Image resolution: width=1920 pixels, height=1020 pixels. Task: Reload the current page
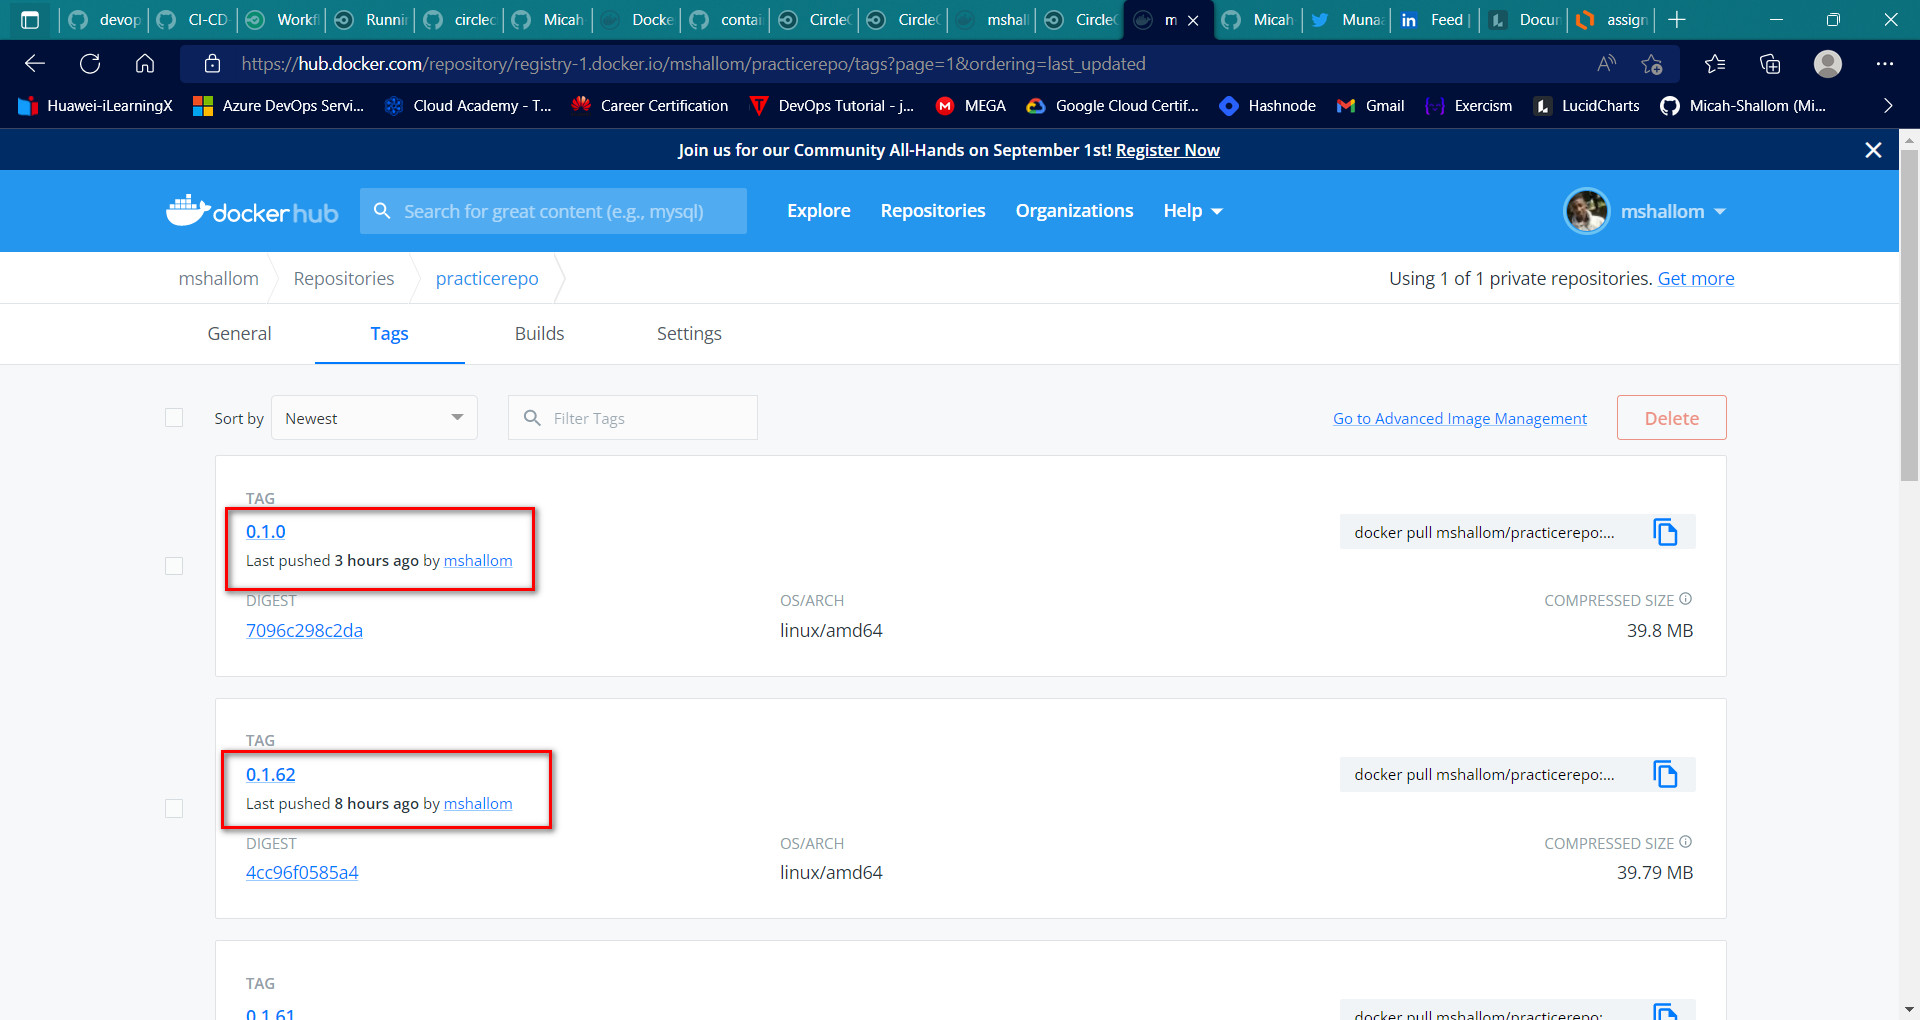coord(90,64)
